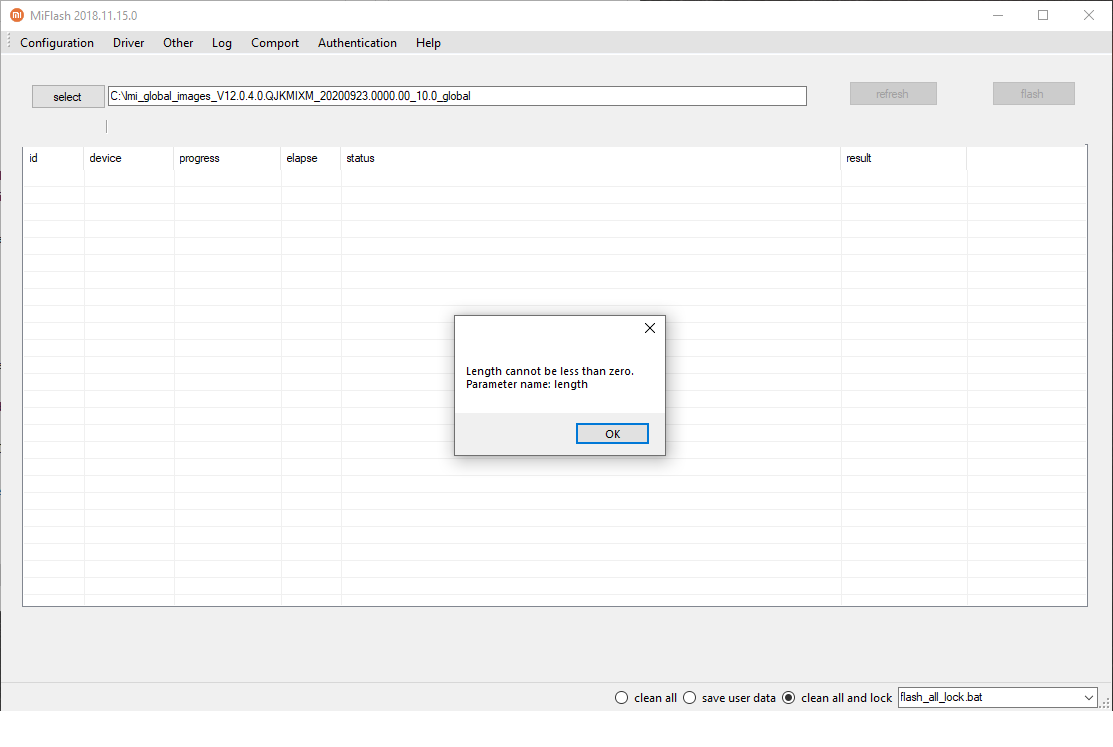Open the Other menu
This screenshot has width=1113, height=747.
coord(178,43)
